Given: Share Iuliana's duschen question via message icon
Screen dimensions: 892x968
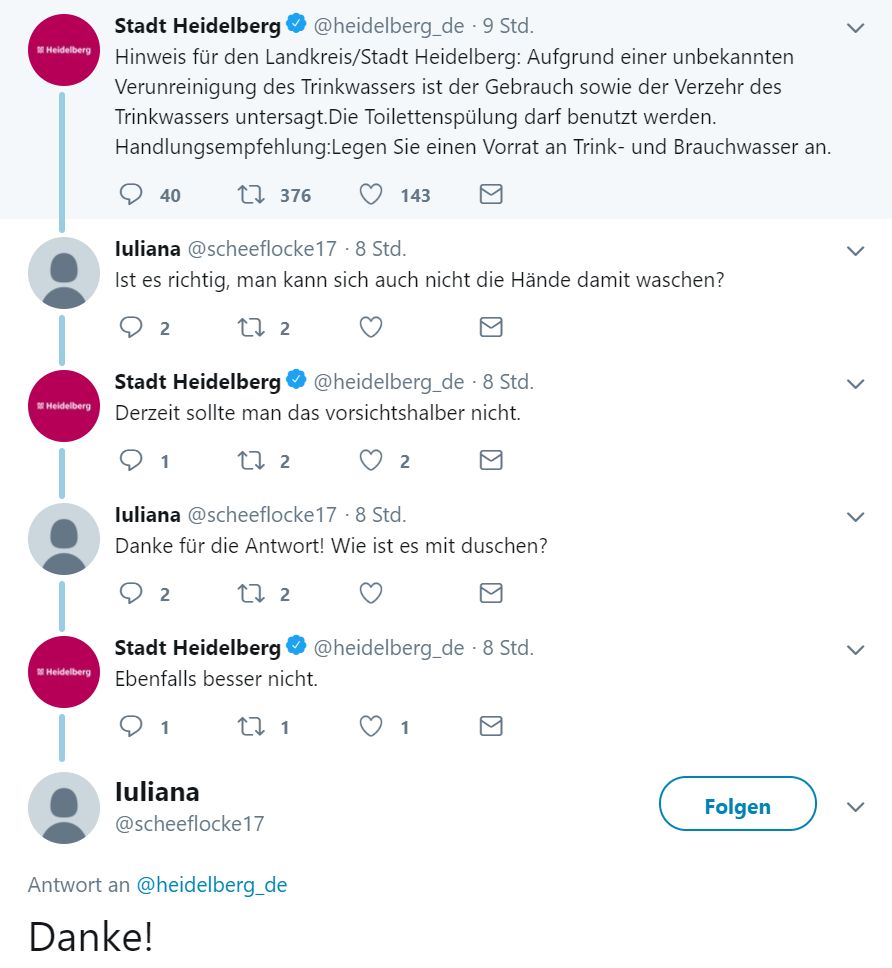Looking at the screenshot, I should point(490,593).
